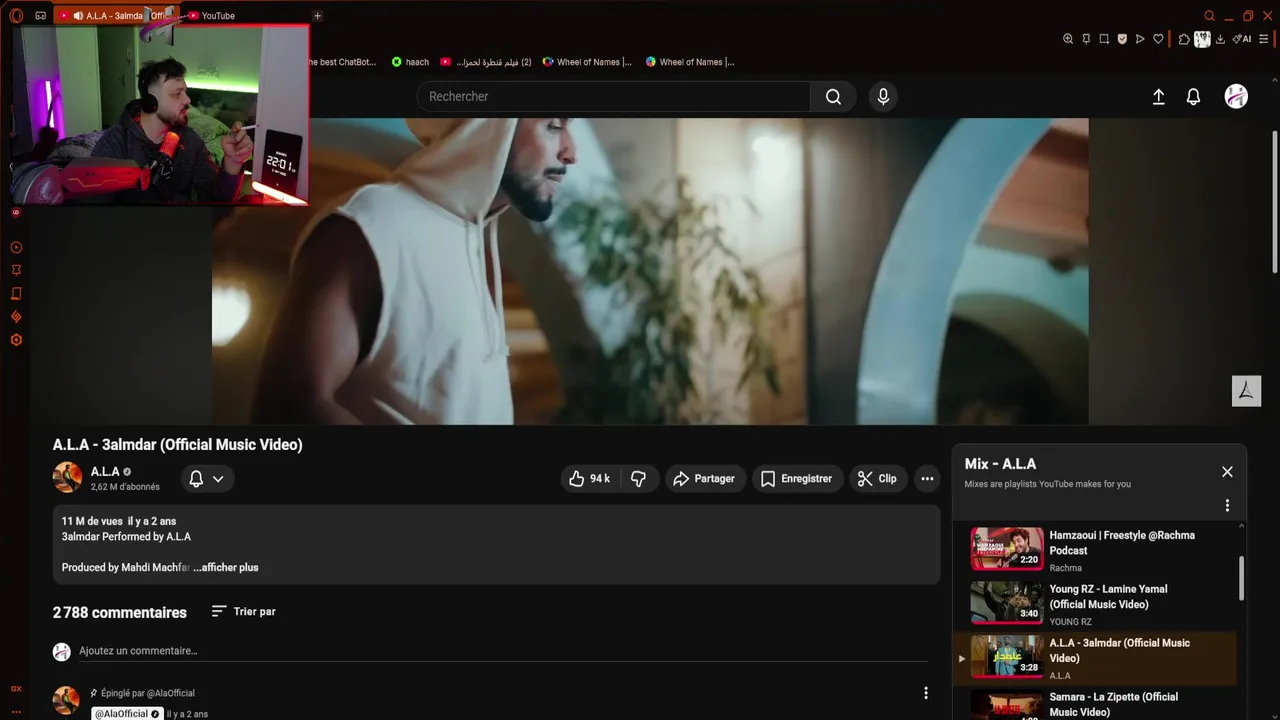Start voice search with microphone icon
This screenshot has width=1280, height=720.
click(x=883, y=96)
